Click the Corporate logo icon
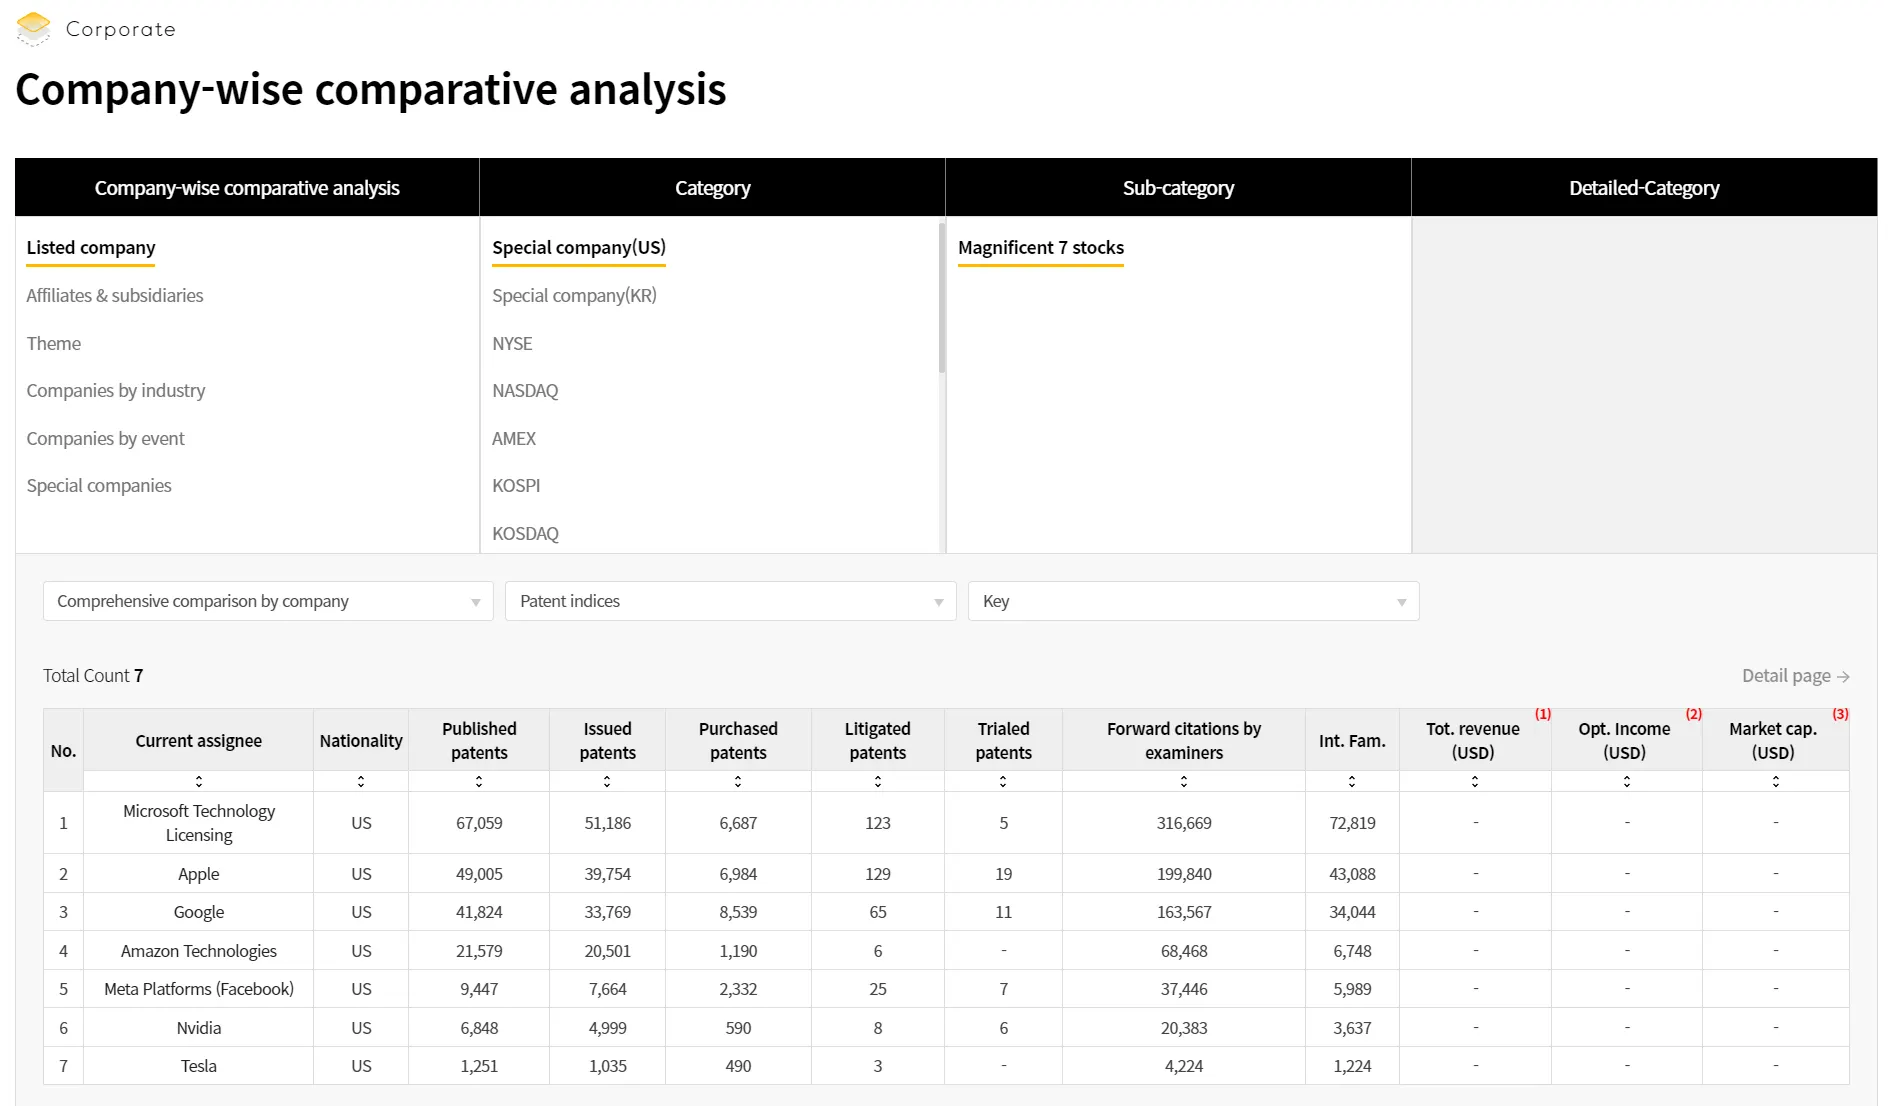 [x=34, y=28]
